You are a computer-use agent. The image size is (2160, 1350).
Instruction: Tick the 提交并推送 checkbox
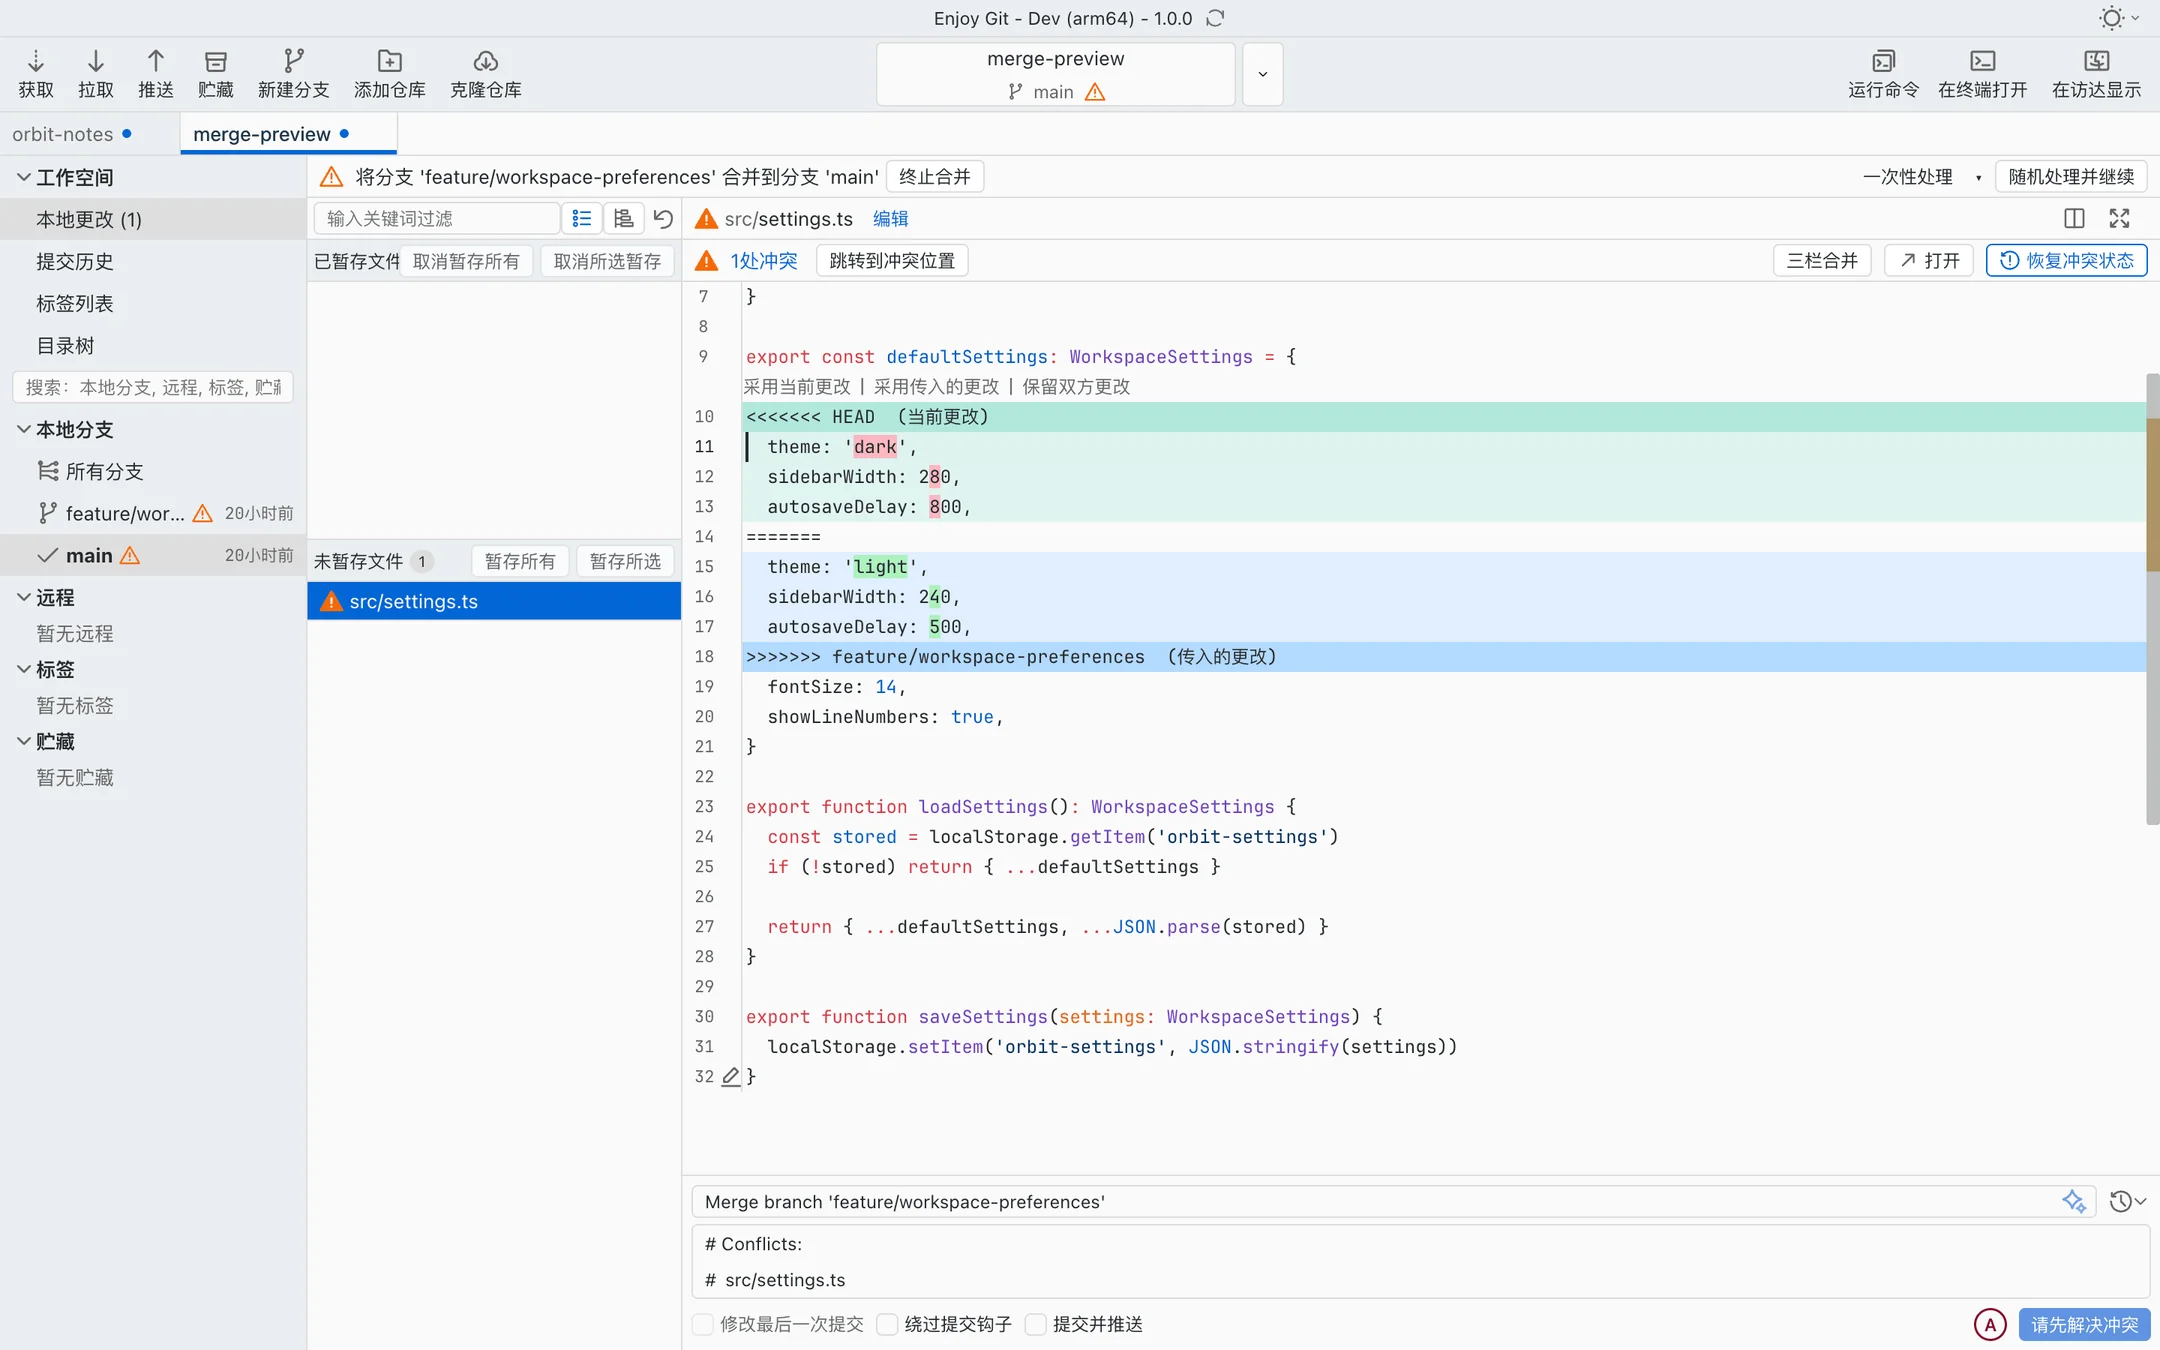1036,1324
